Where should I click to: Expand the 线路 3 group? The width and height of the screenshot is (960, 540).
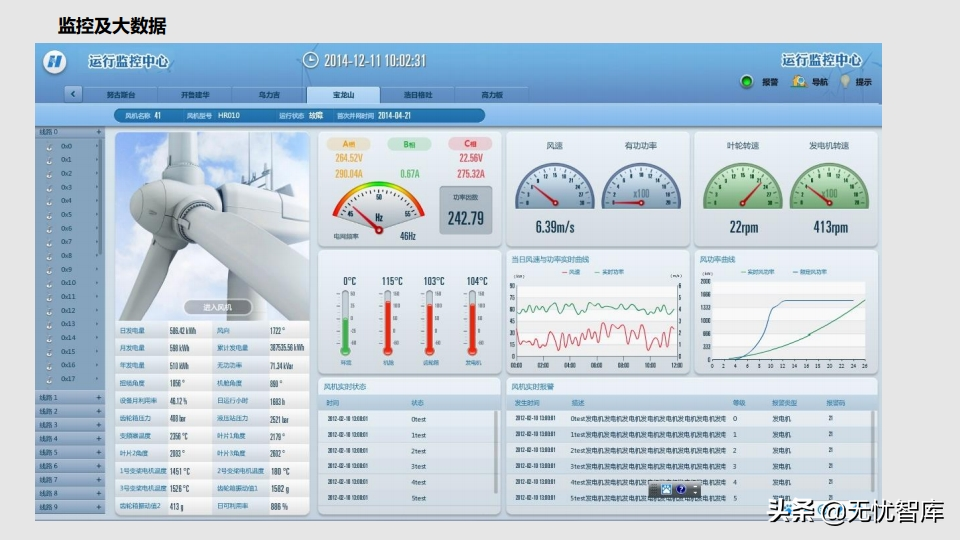click(x=99, y=425)
